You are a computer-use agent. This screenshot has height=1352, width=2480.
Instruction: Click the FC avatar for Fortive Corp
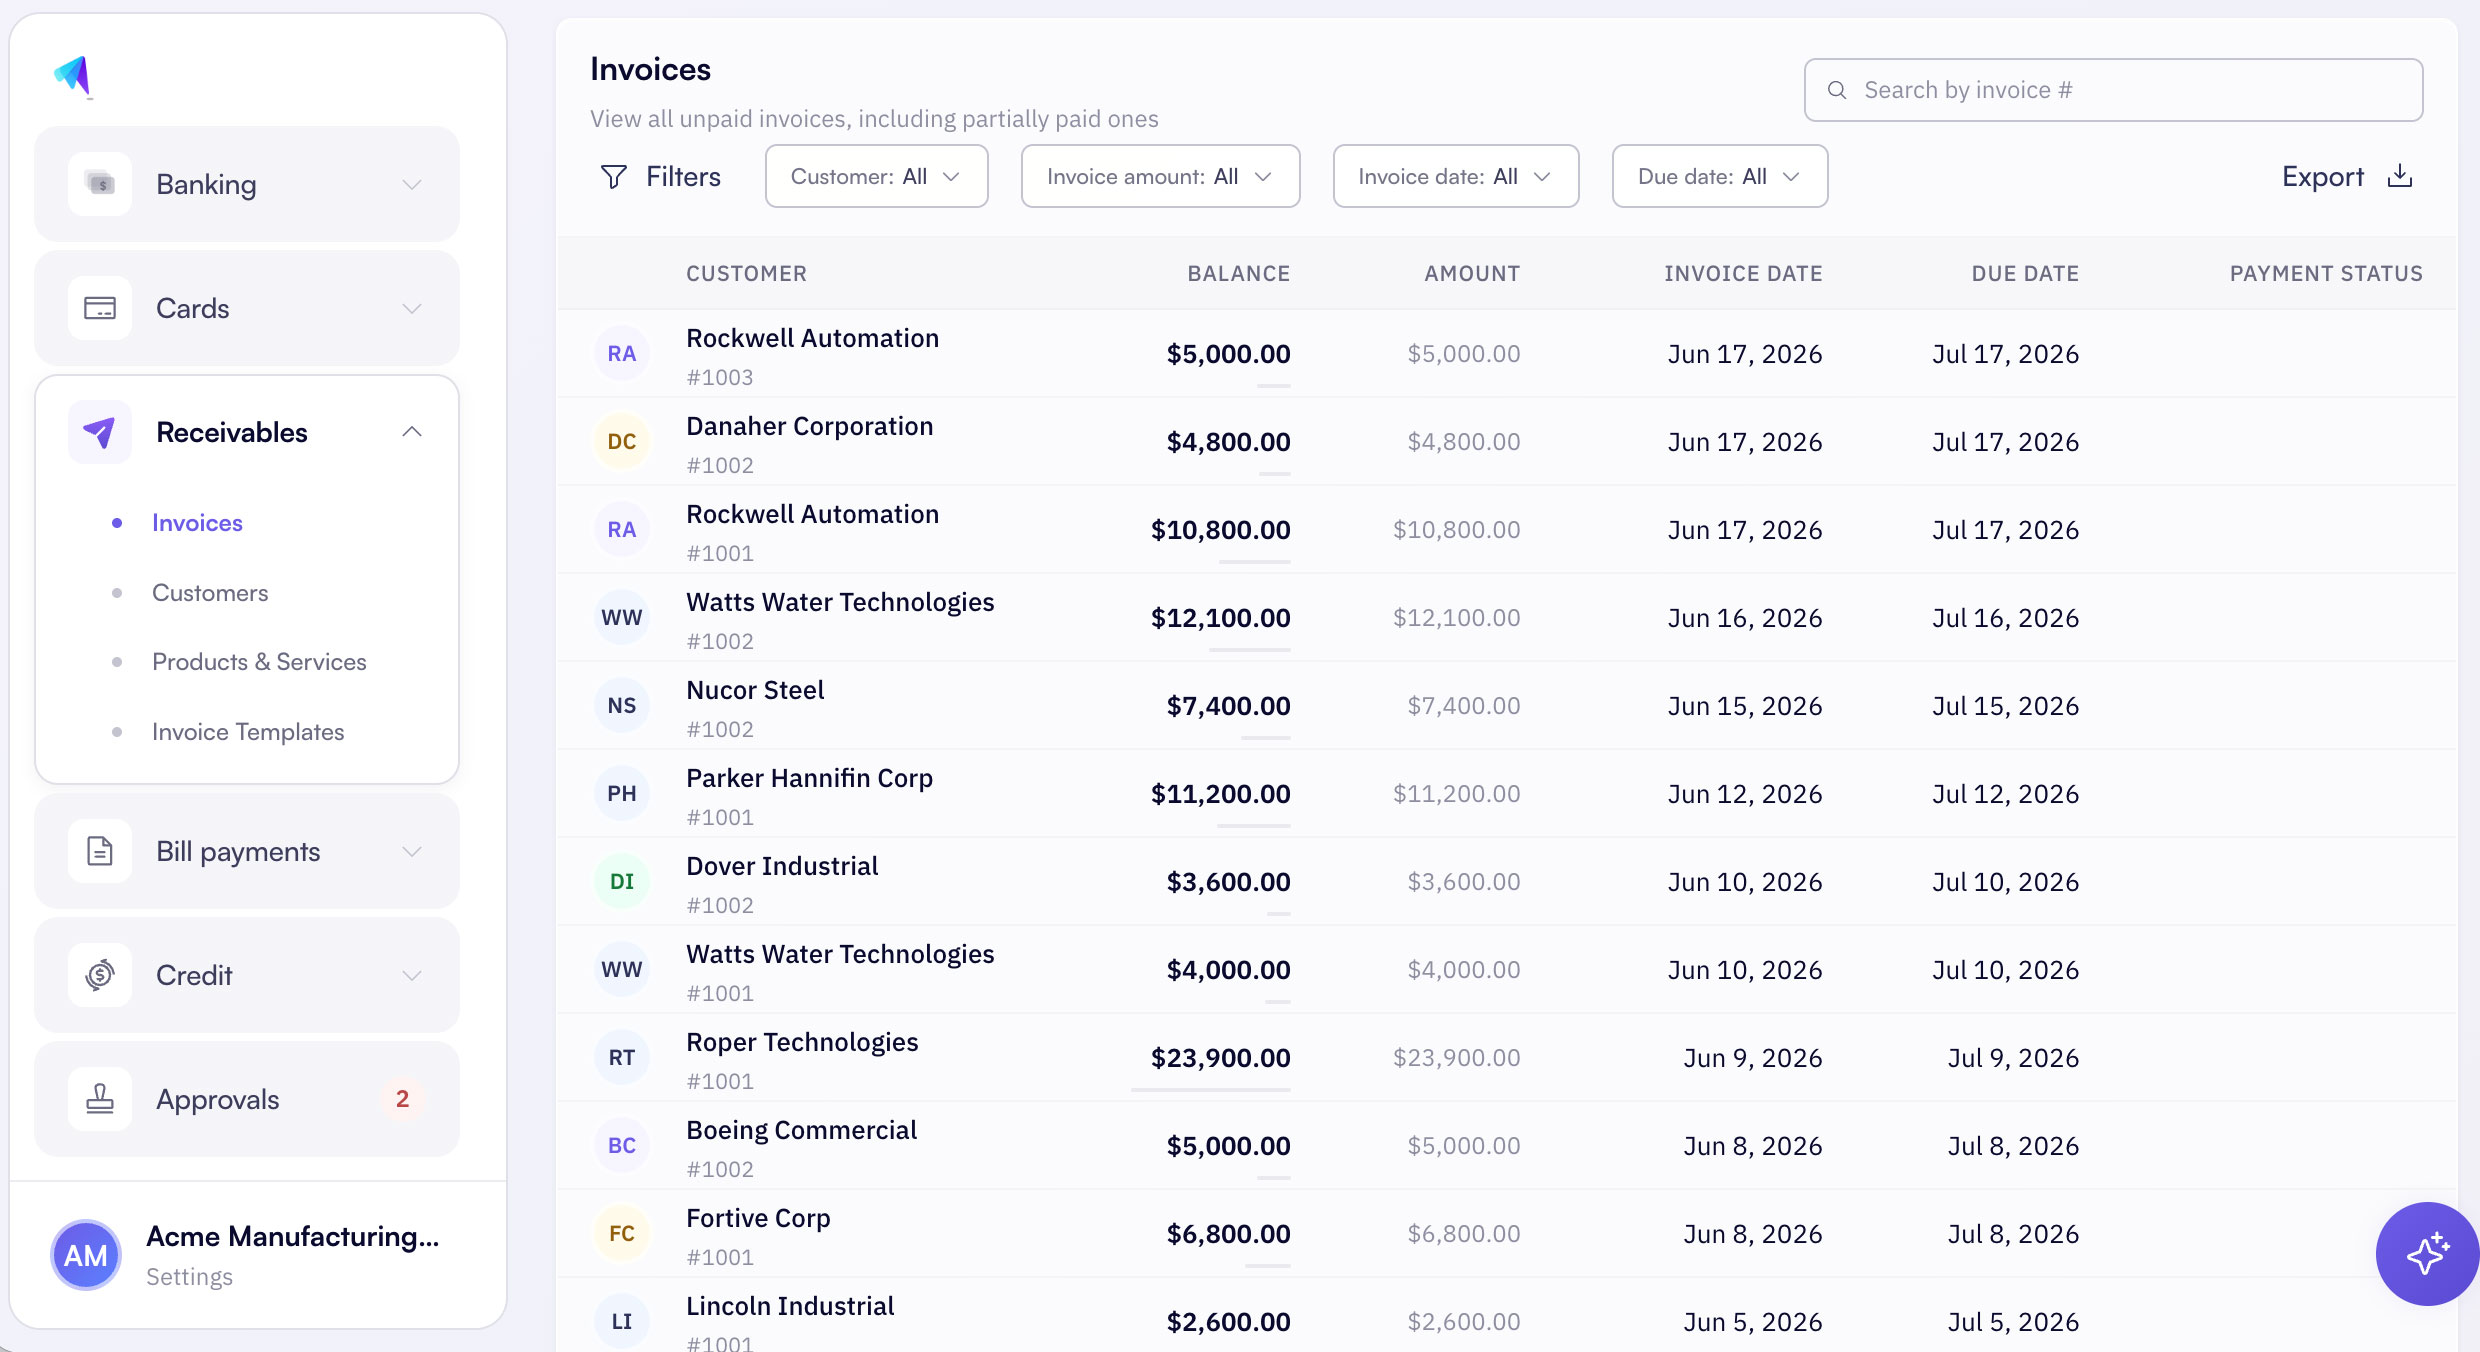622,1233
